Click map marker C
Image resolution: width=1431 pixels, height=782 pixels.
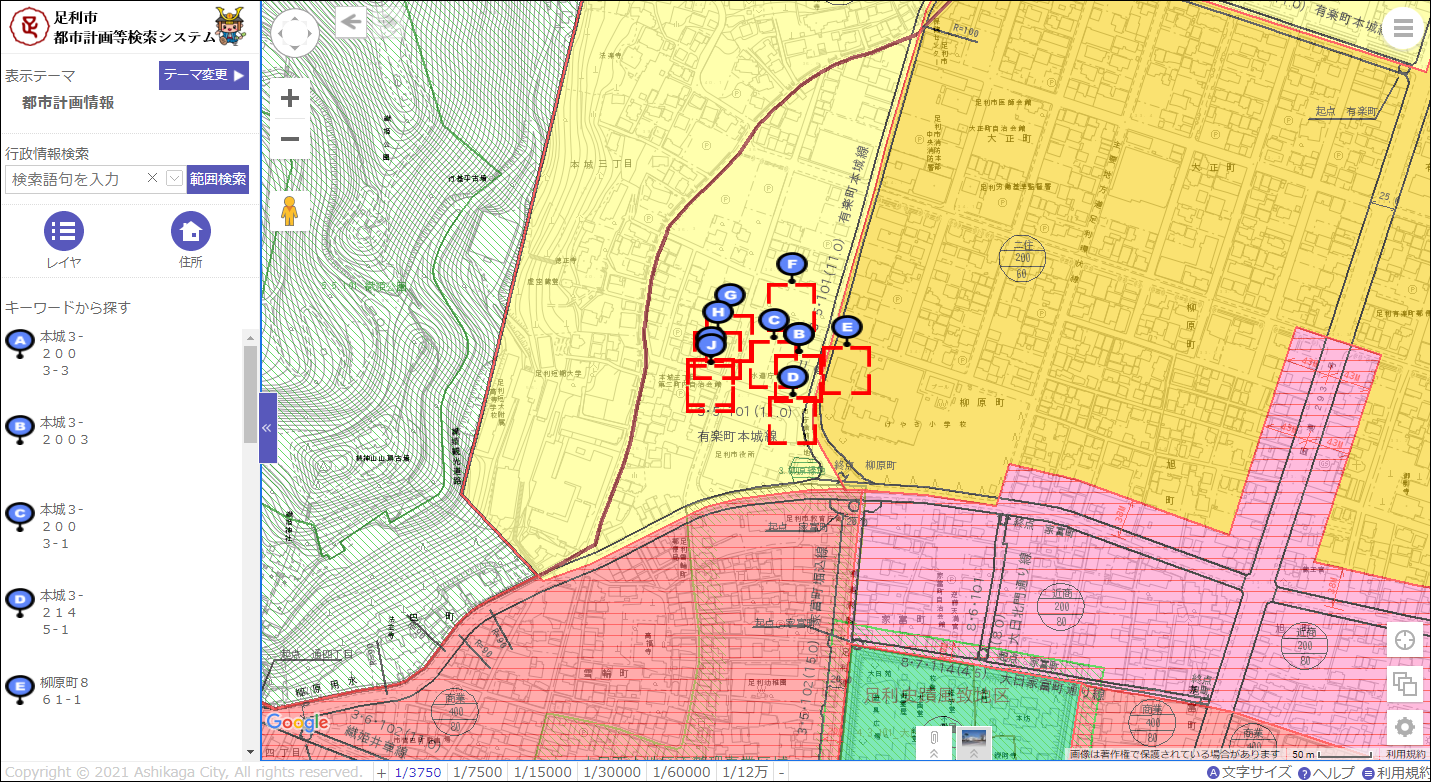pyautogui.click(x=773, y=321)
